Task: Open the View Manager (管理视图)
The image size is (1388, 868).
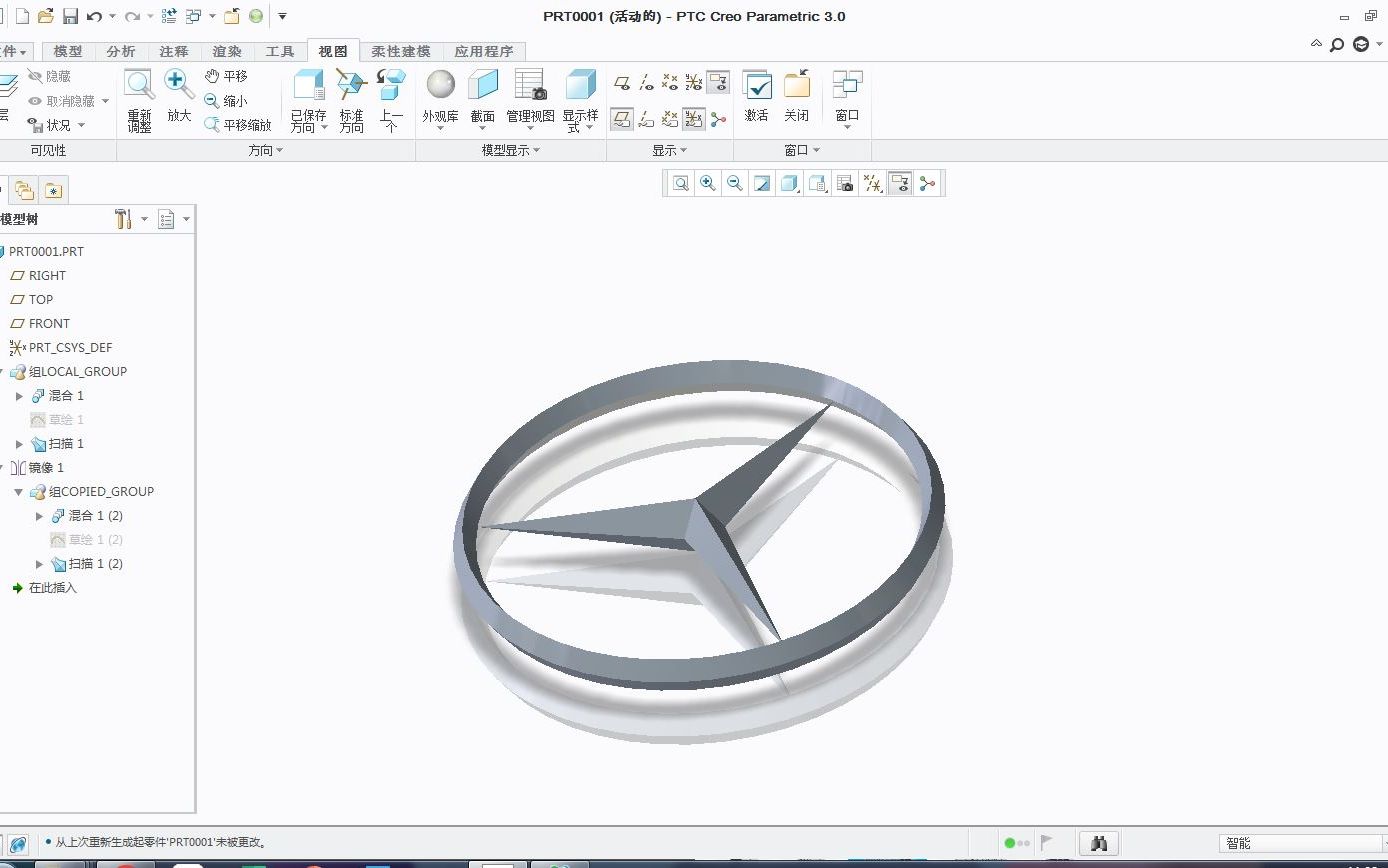Action: pos(530,97)
